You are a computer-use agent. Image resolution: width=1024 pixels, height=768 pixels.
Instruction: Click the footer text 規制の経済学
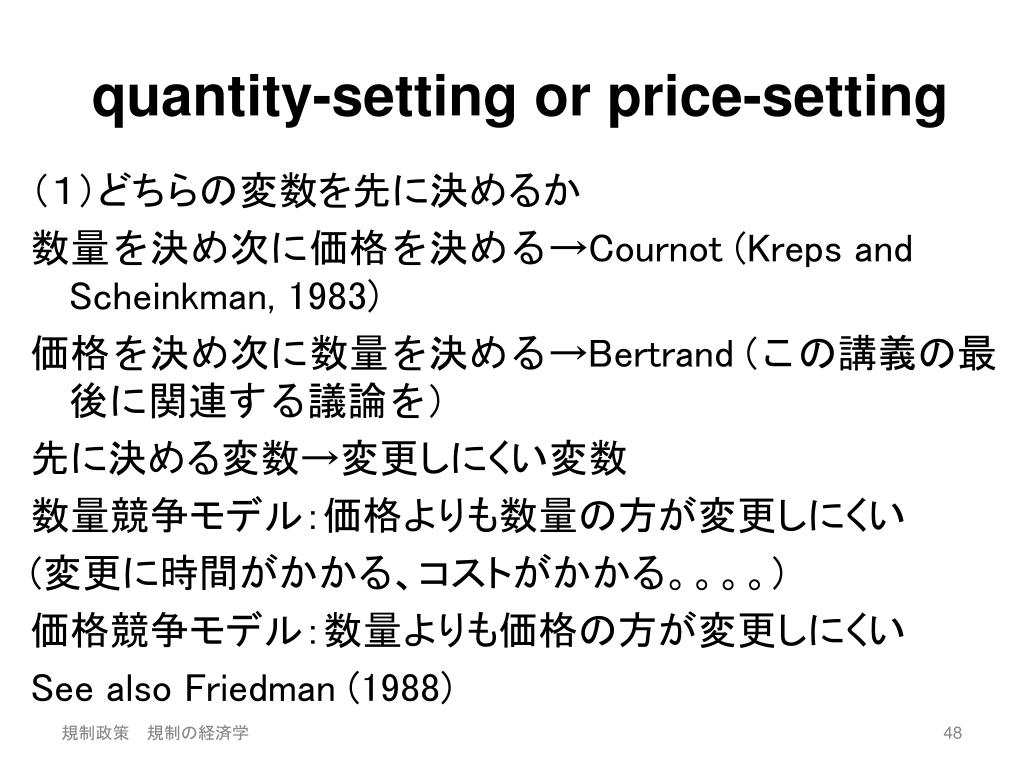tap(198, 733)
